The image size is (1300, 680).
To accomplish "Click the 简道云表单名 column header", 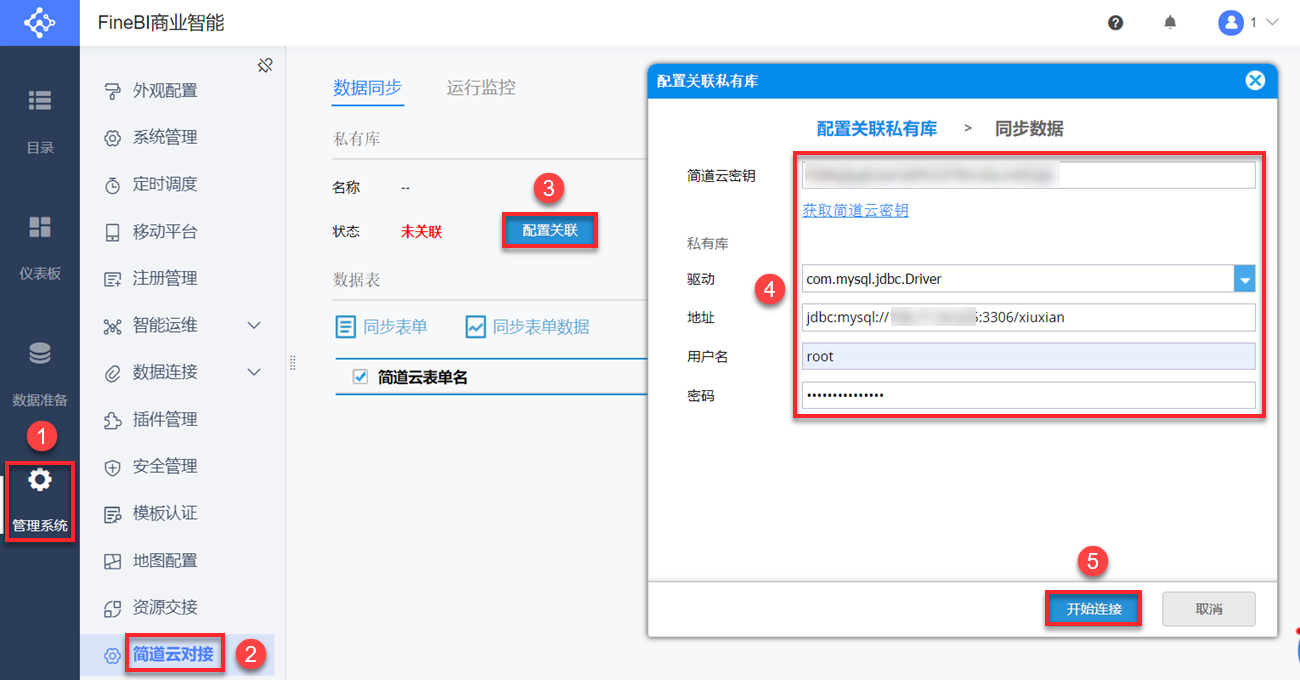I will tap(423, 377).
